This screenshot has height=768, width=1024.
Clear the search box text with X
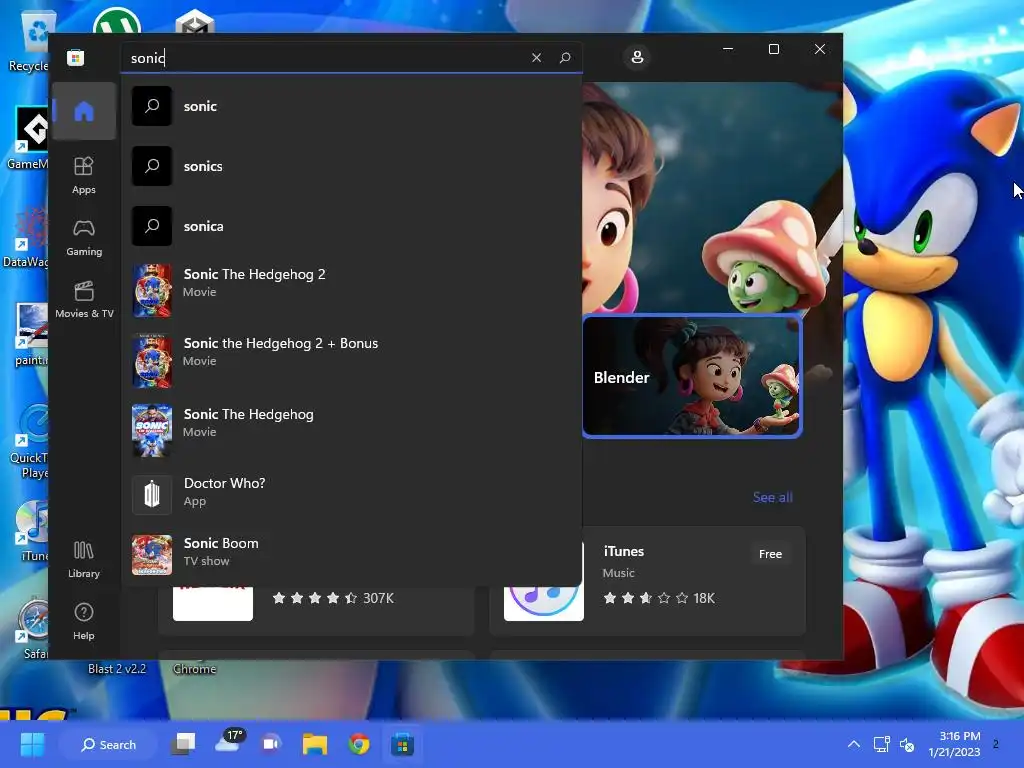(536, 57)
